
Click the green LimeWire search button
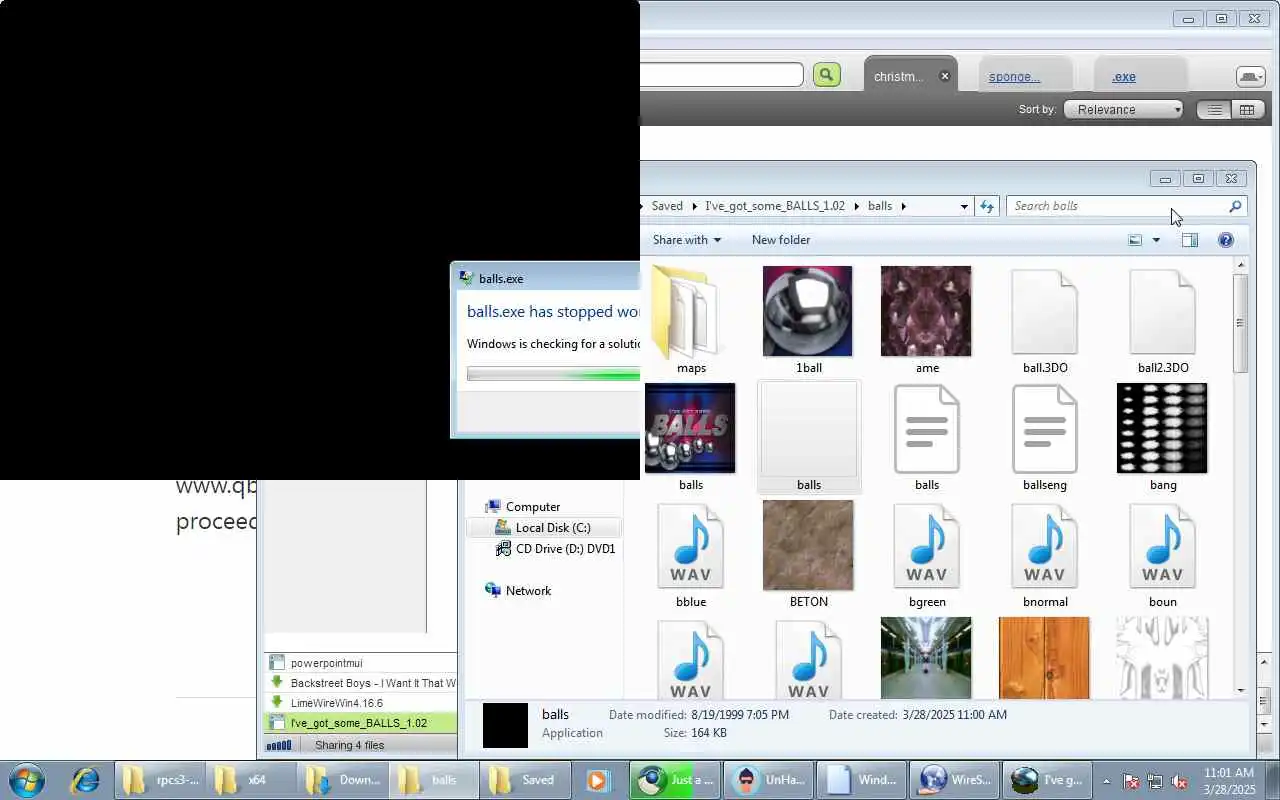[826, 75]
